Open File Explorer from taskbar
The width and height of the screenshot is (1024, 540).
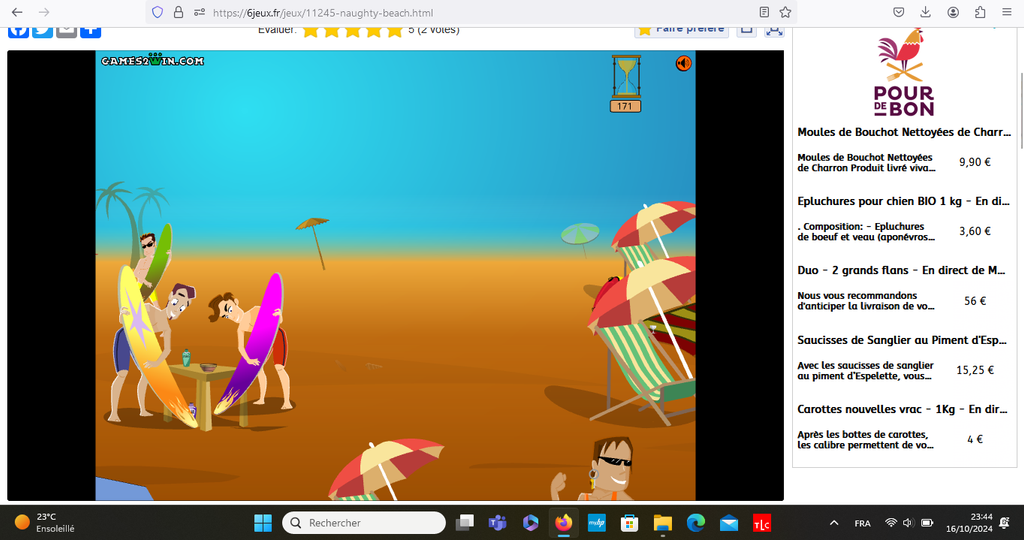pyautogui.click(x=662, y=522)
